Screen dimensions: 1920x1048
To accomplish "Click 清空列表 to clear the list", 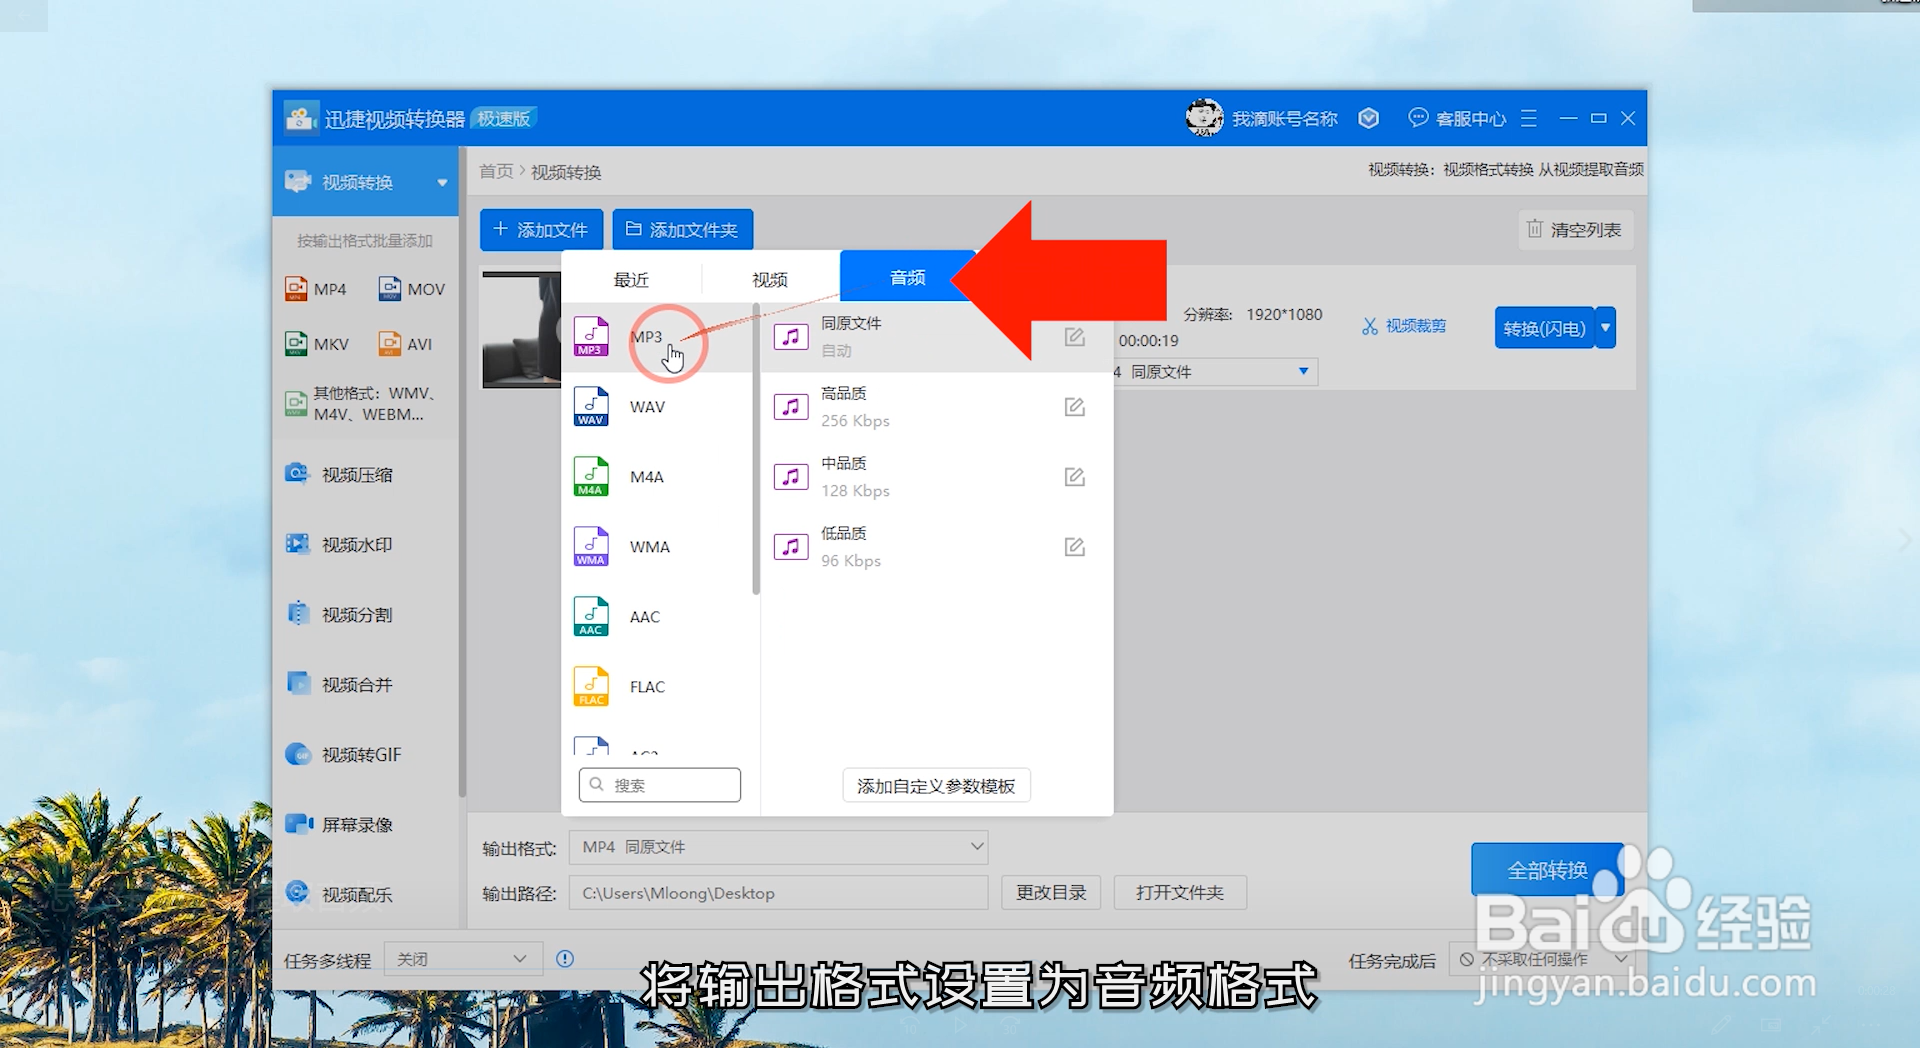I will [1575, 230].
